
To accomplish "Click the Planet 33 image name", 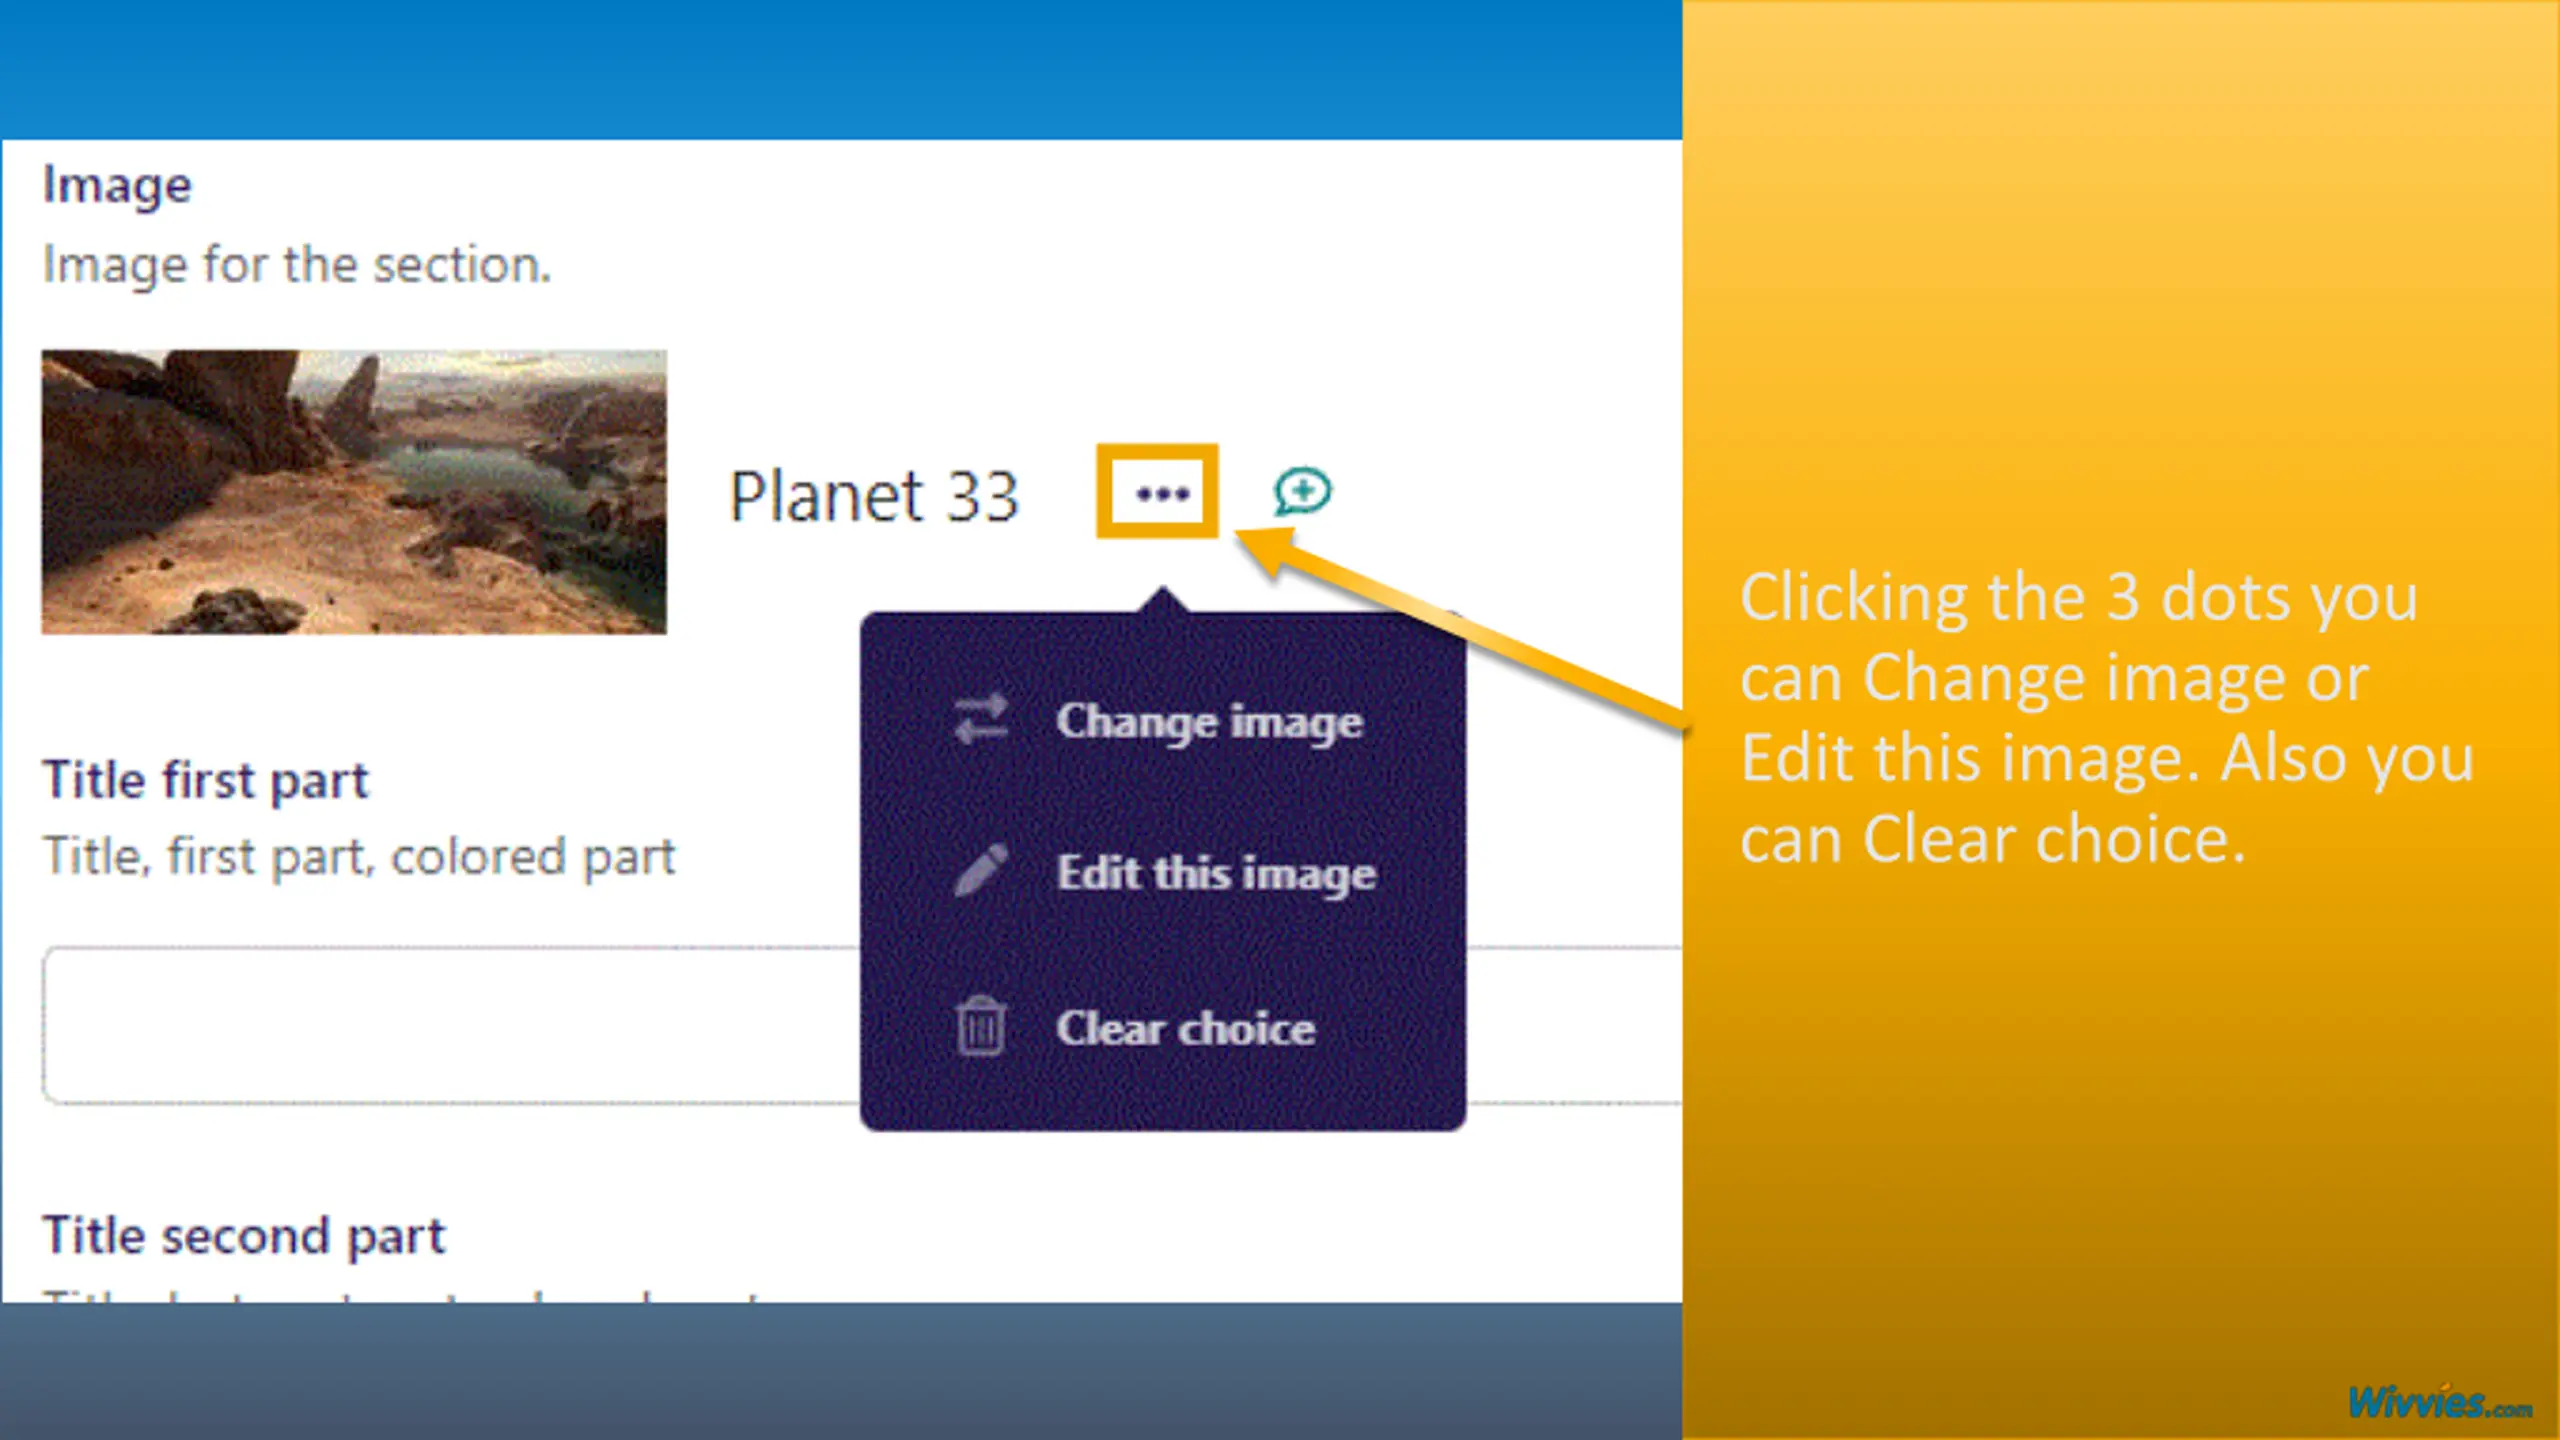I will click(874, 496).
